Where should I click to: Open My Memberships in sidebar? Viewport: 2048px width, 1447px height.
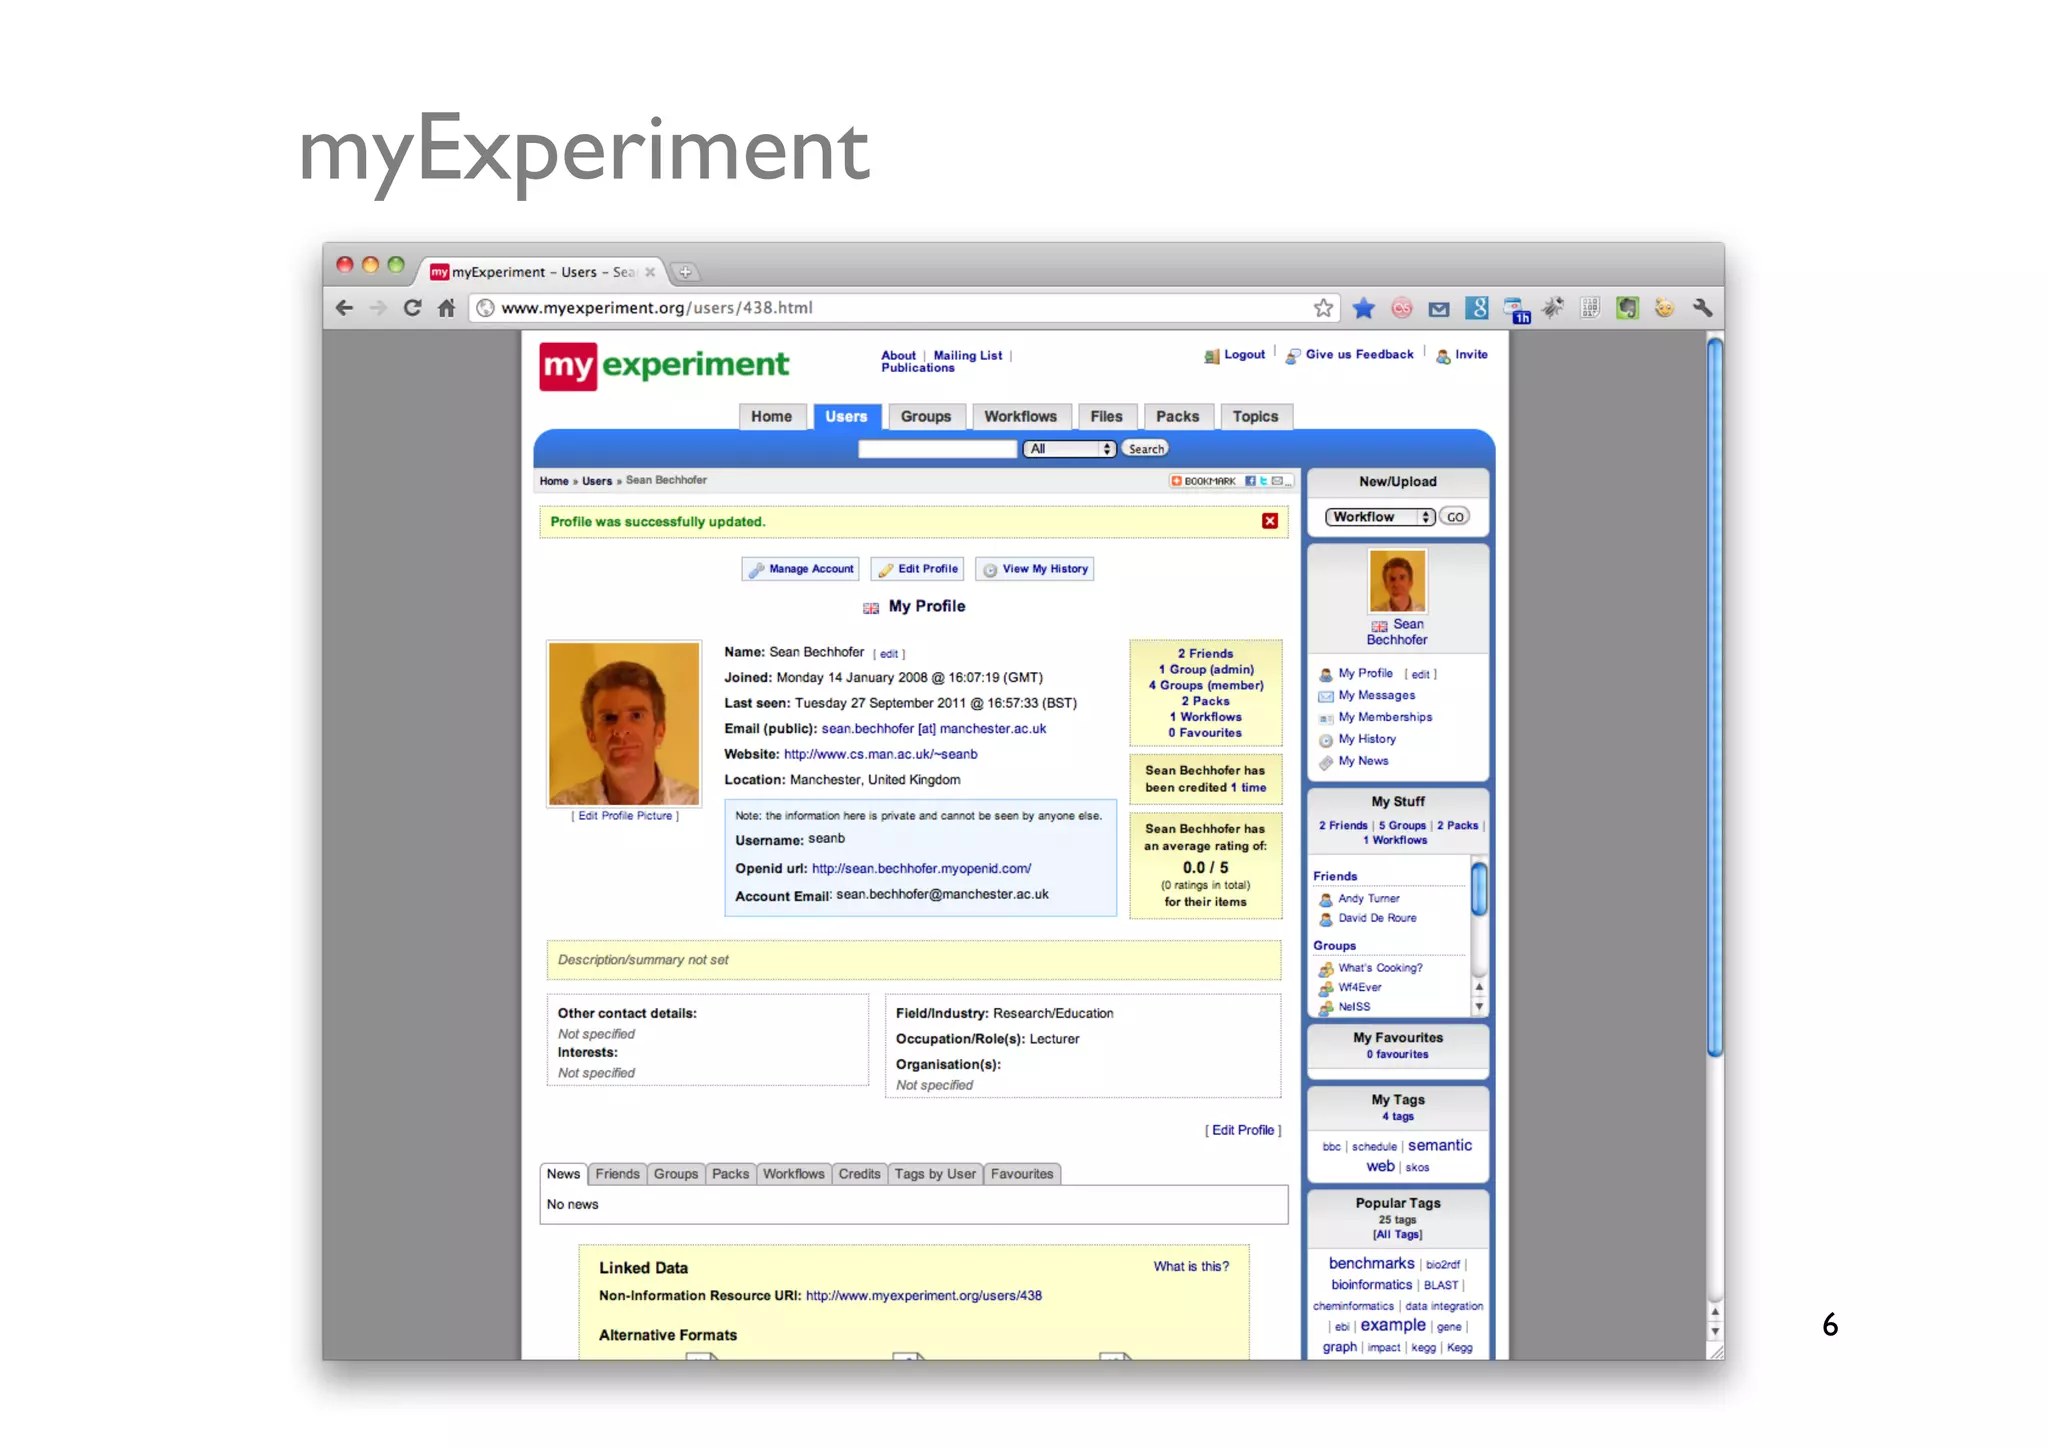(x=1385, y=718)
